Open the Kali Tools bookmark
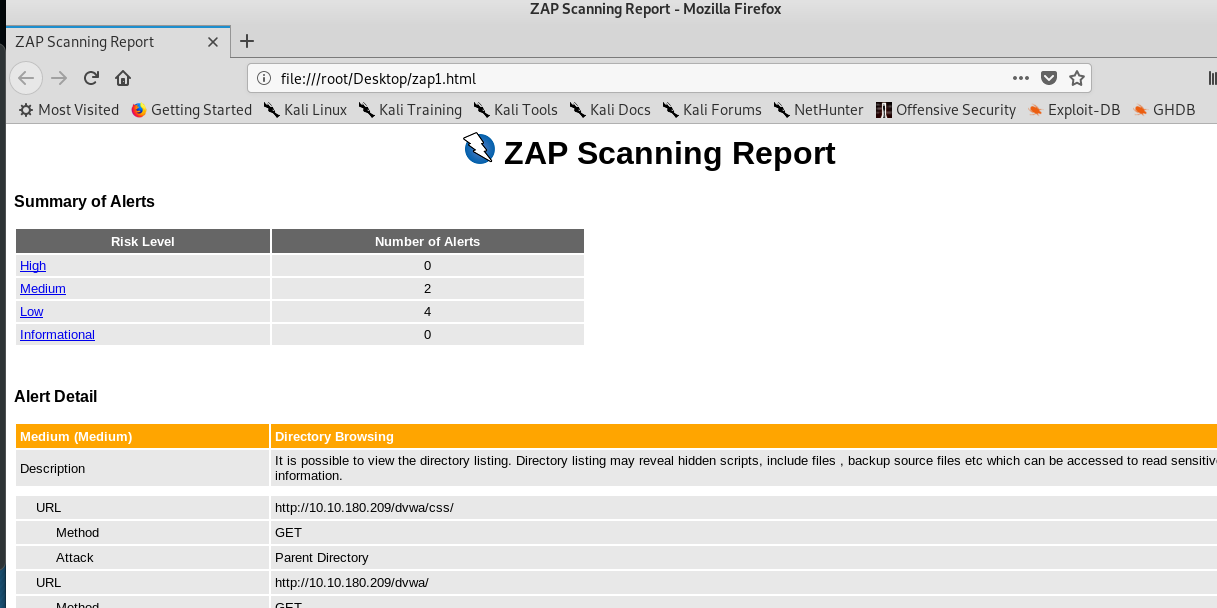Screen dimensions: 1217x608 [x=515, y=110]
